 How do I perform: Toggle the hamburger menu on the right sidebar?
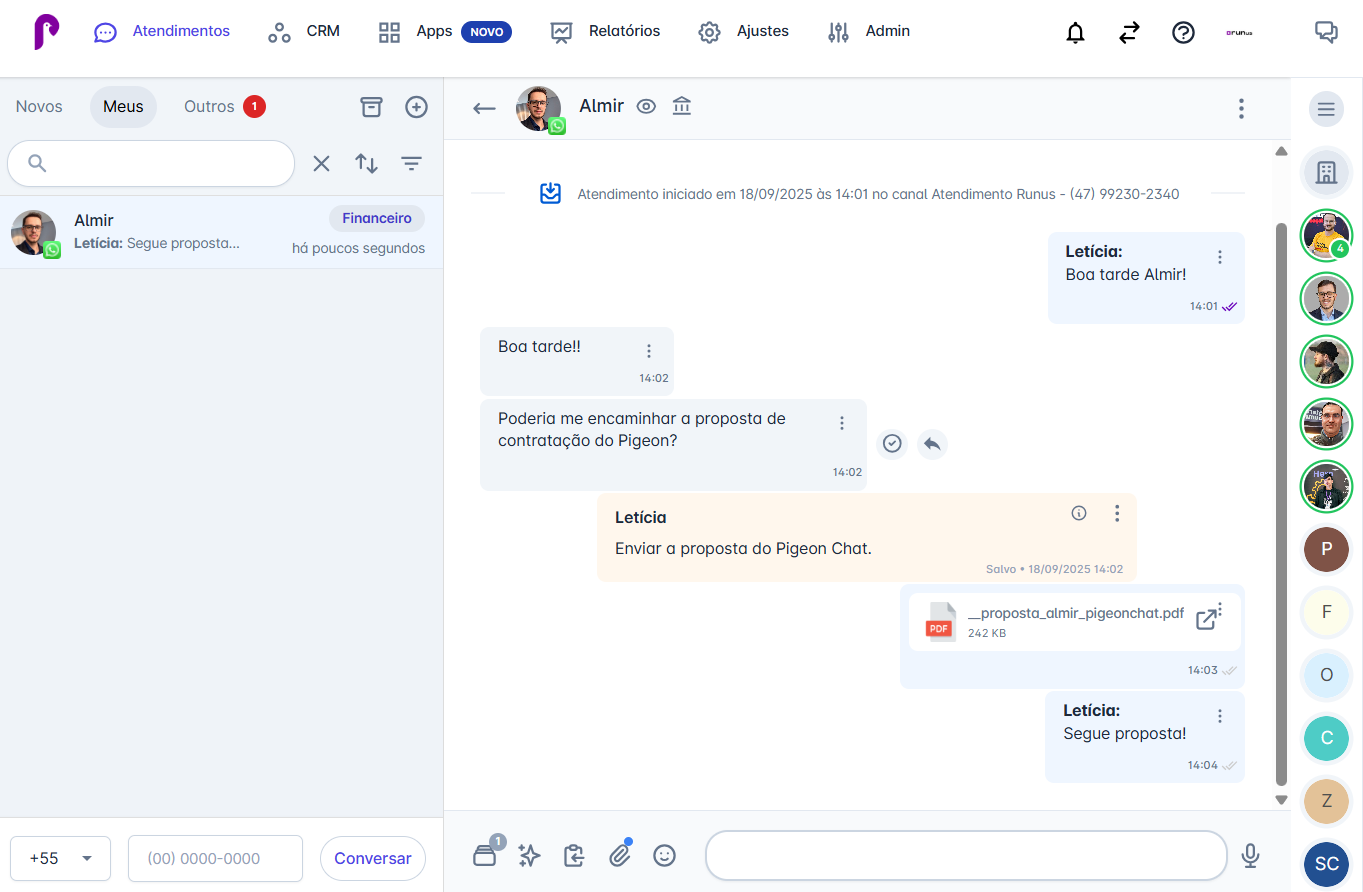tap(1326, 108)
